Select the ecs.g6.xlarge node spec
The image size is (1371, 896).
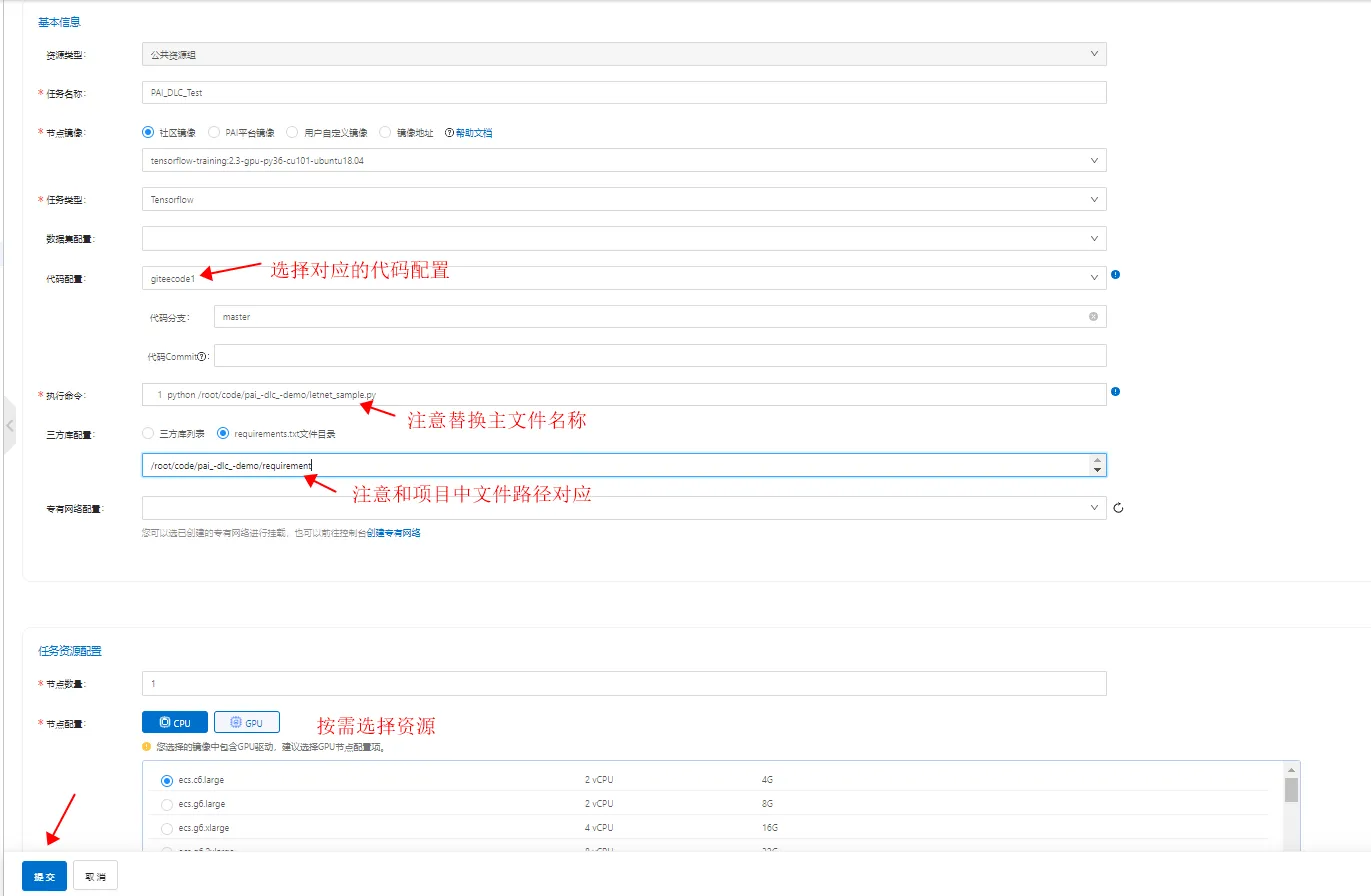[x=167, y=828]
